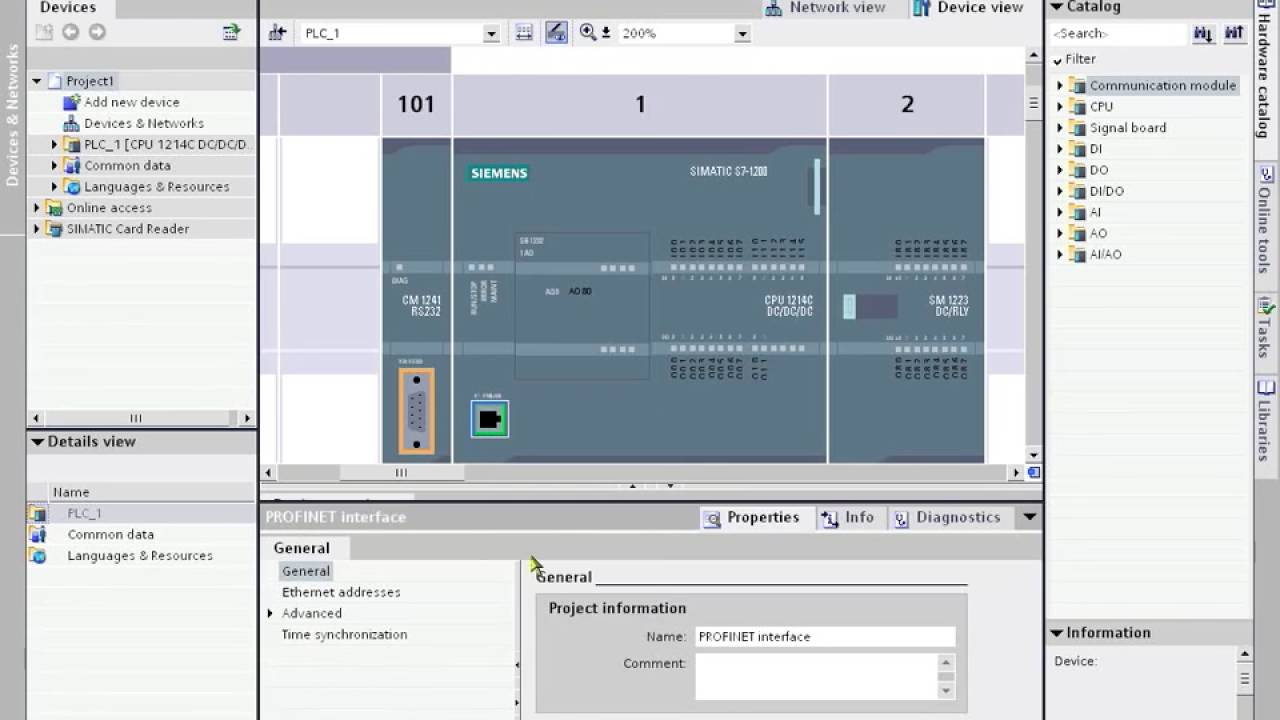Select the General properties tab
Screen dimensions: 1280x720
[x=302, y=548]
